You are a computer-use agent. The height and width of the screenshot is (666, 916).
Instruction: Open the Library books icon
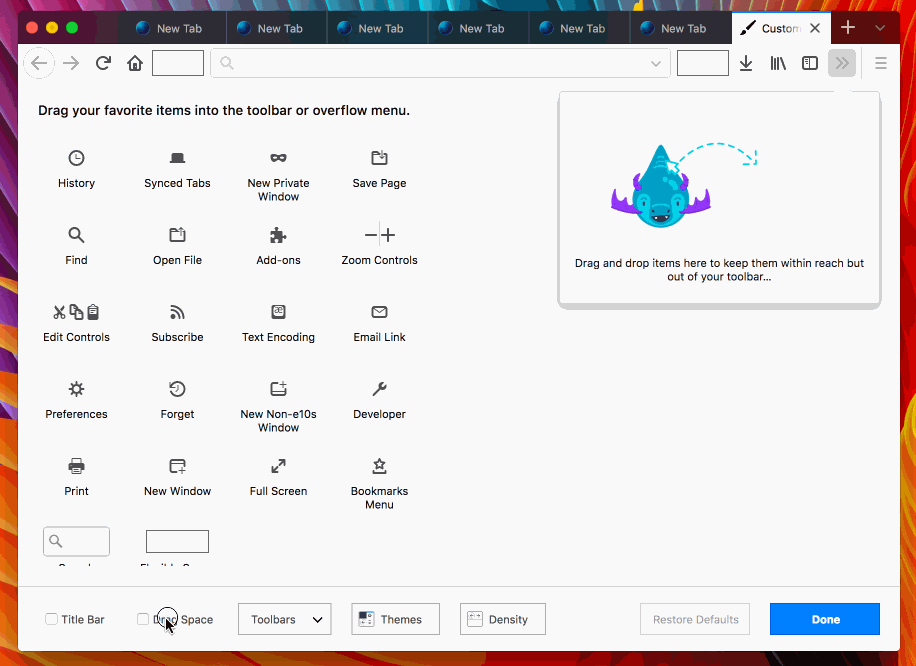[x=778, y=63]
